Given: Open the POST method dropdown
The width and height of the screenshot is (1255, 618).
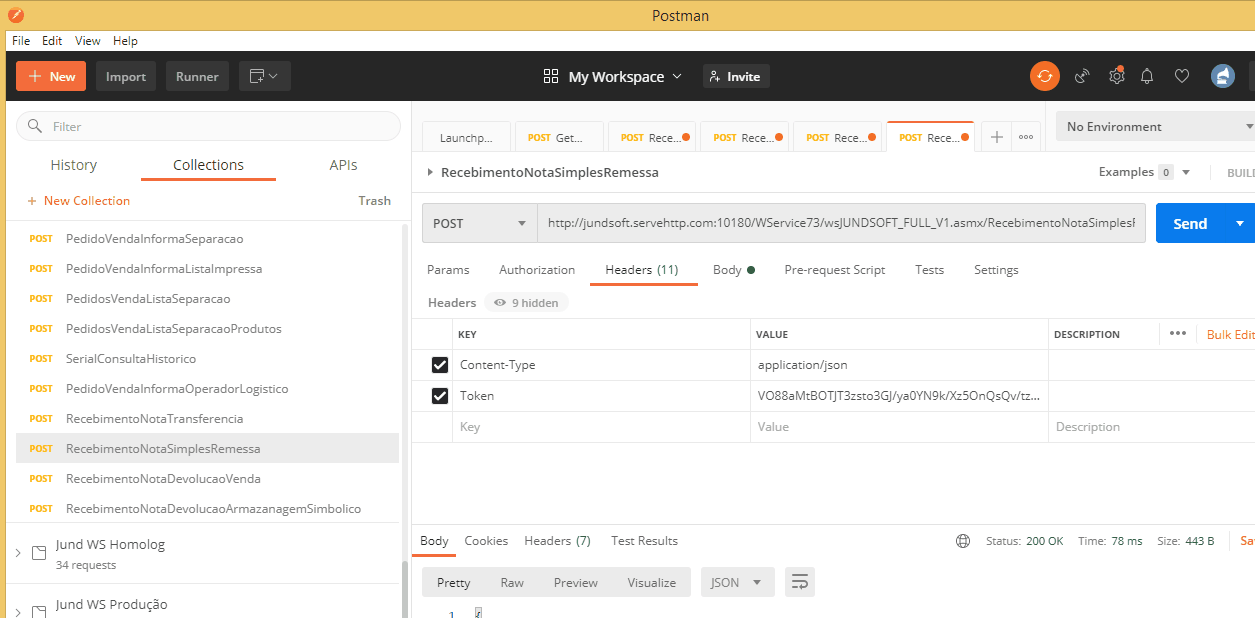Looking at the screenshot, I should [479, 224].
